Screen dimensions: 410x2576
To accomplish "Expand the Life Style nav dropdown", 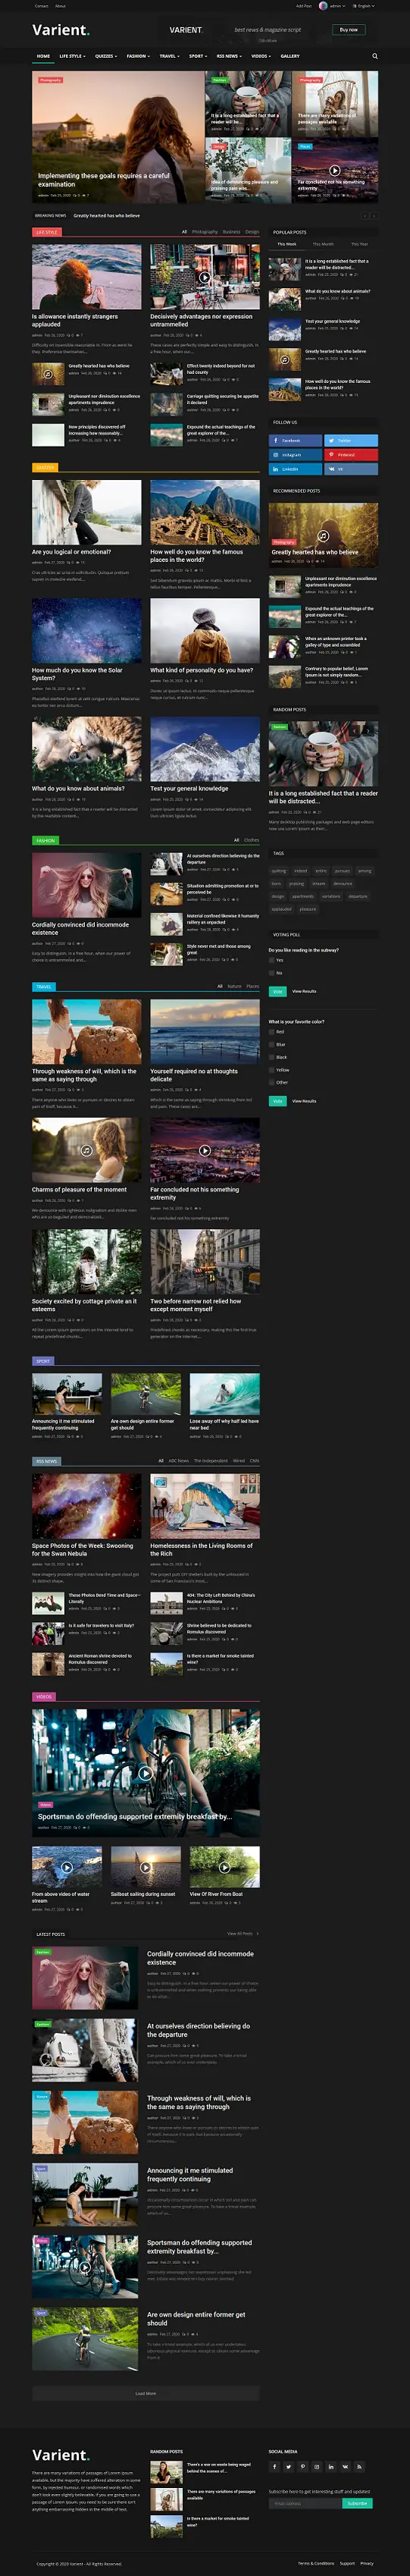I will [72, 56].
